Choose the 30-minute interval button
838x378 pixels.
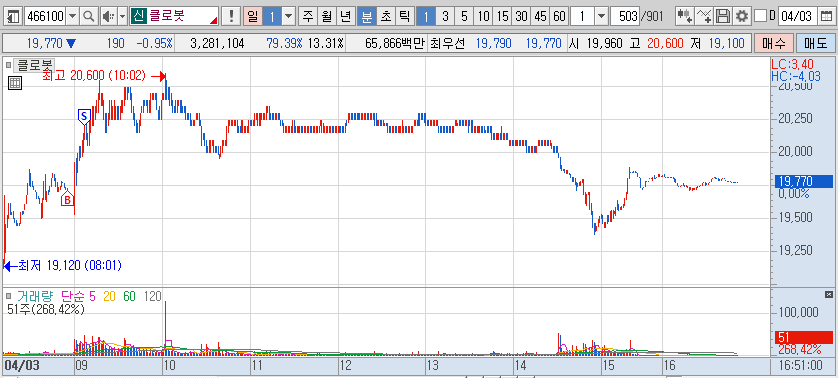click(522, 17)
